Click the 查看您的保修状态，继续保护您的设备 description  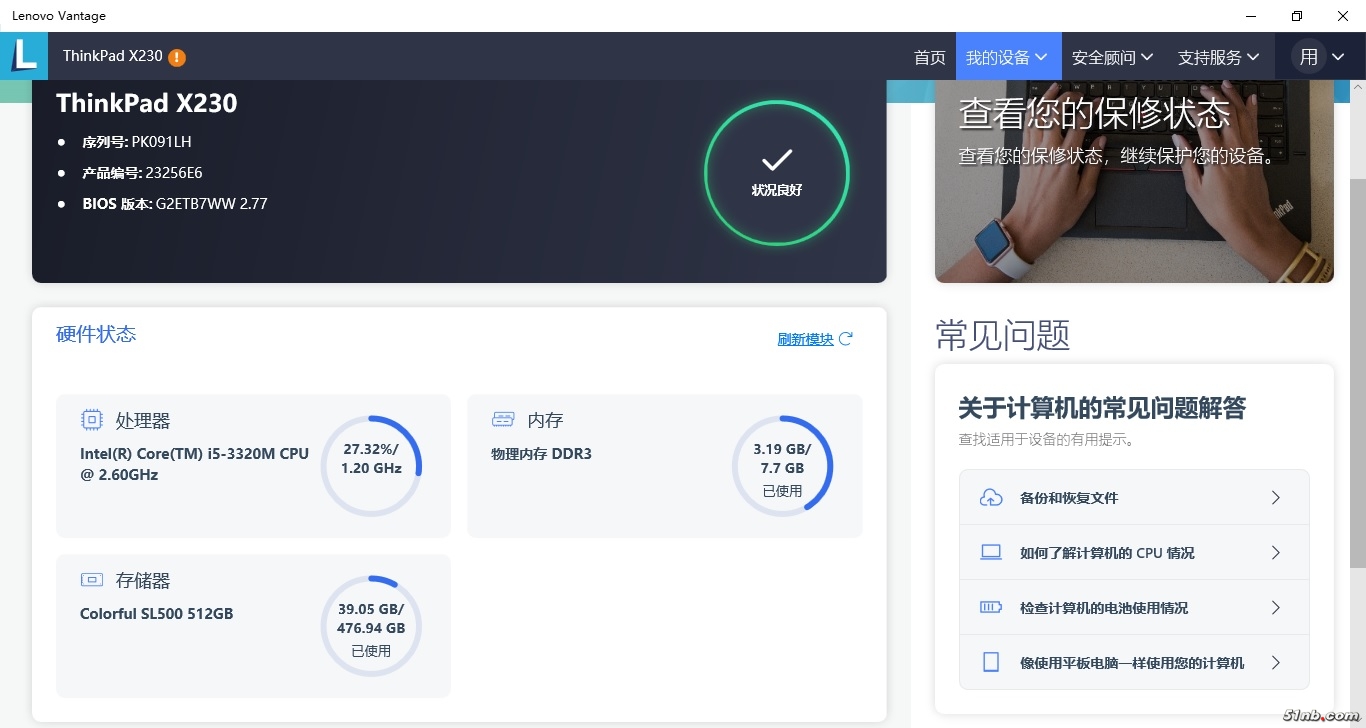pyautogui.click(x=1117, y=156)
